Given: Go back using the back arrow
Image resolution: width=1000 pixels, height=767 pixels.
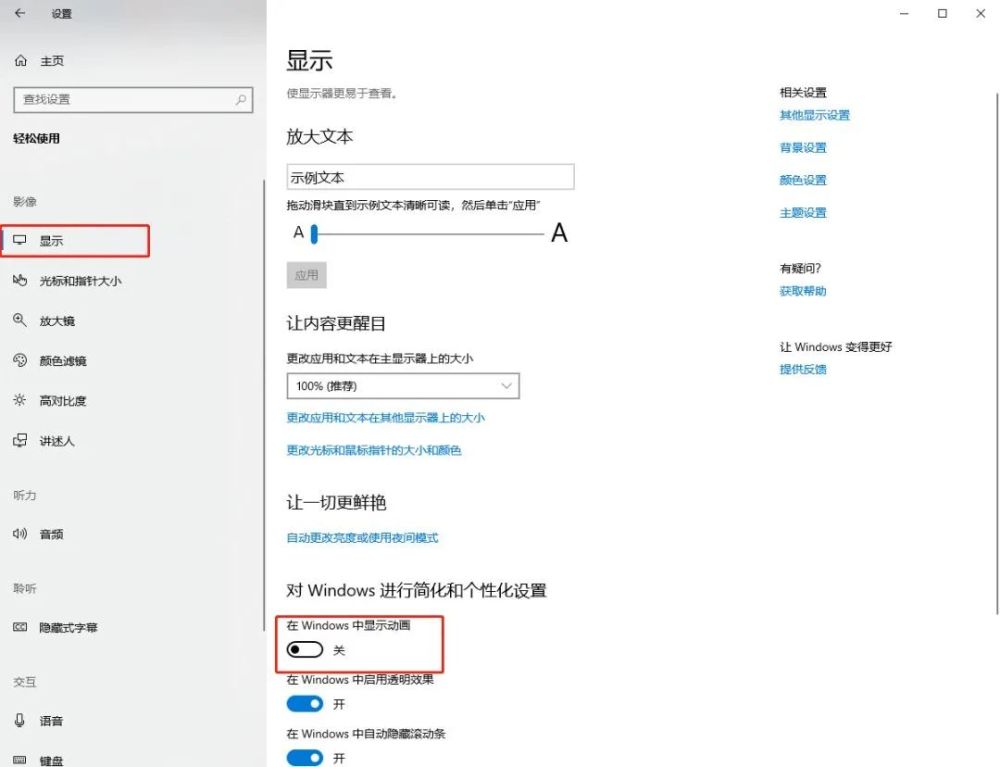Looking at the screenshot, I should click(20, 13).
